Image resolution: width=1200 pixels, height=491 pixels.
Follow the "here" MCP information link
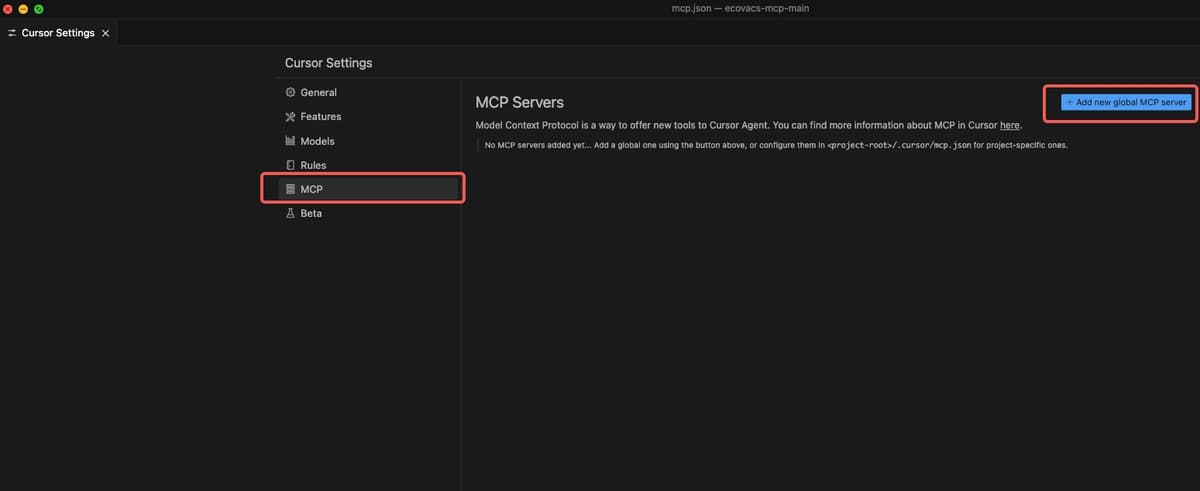(1009, 125)
